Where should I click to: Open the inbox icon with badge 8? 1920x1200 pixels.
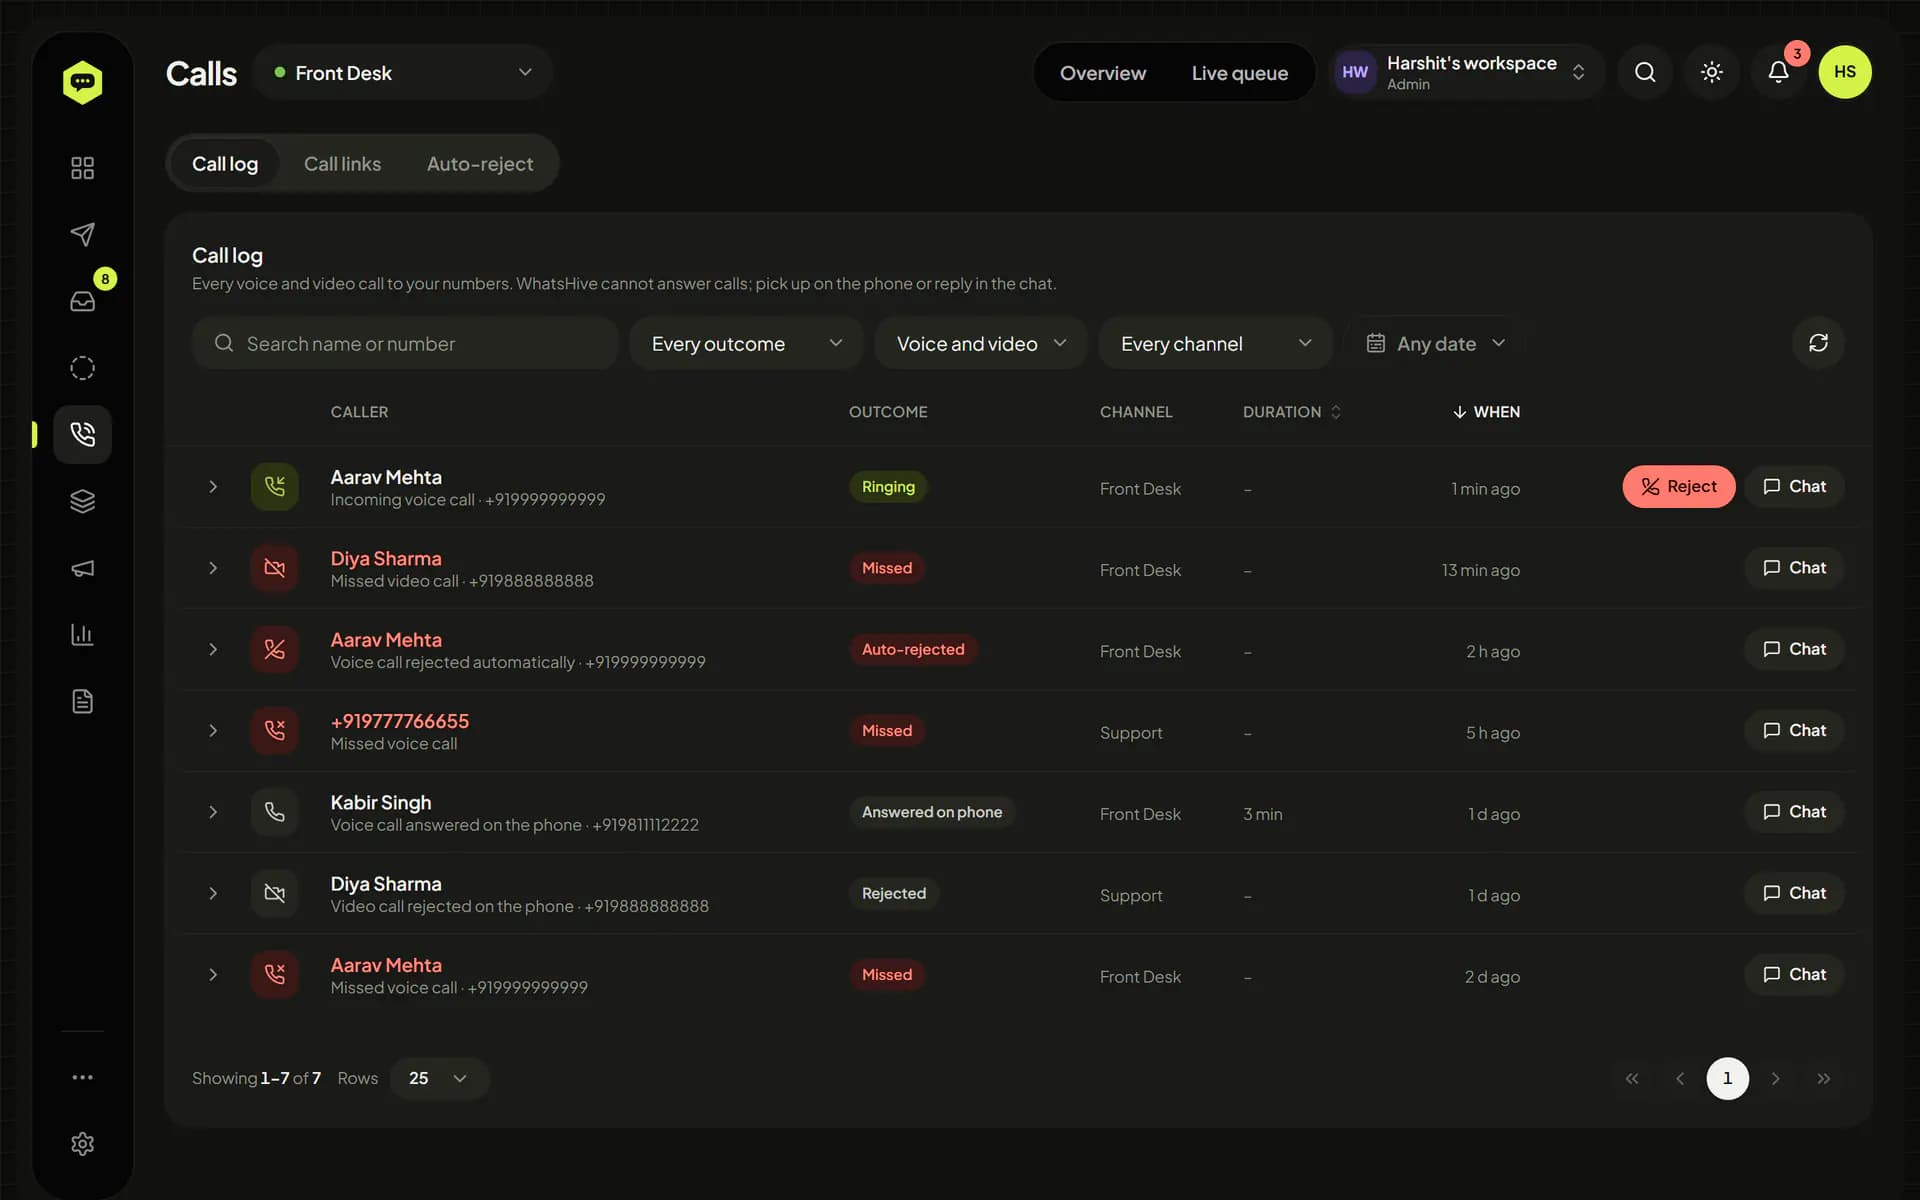pos(82,301)
